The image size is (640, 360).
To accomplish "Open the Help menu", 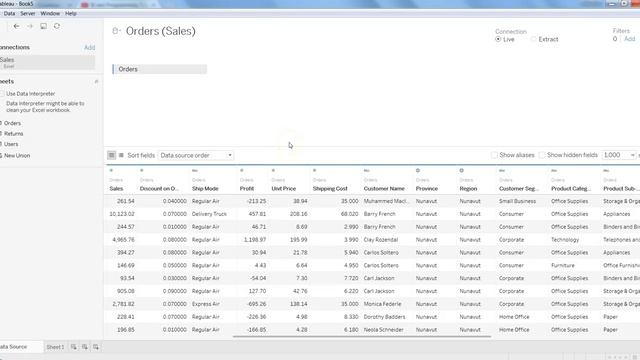I will 71,13.
